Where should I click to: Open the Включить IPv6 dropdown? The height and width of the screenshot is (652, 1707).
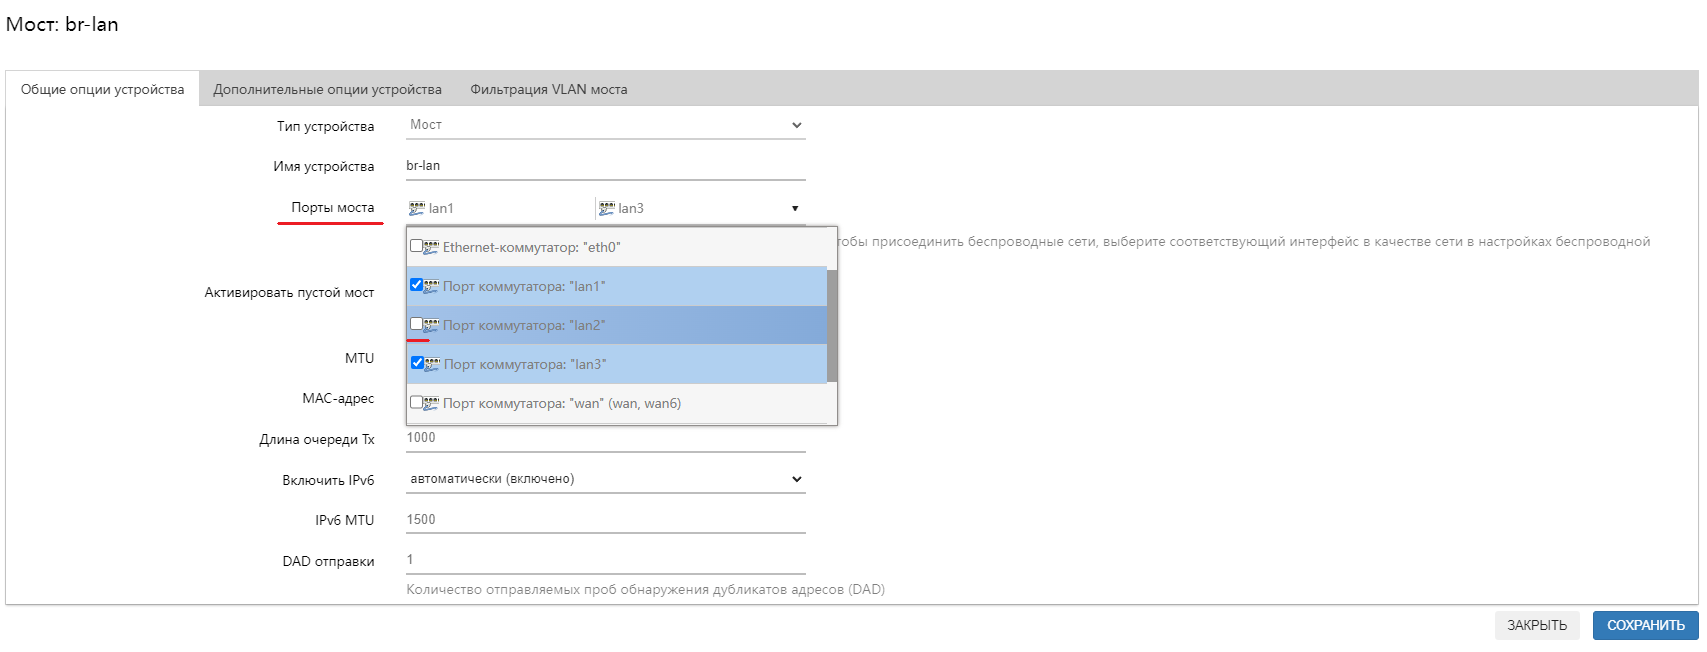605,479
